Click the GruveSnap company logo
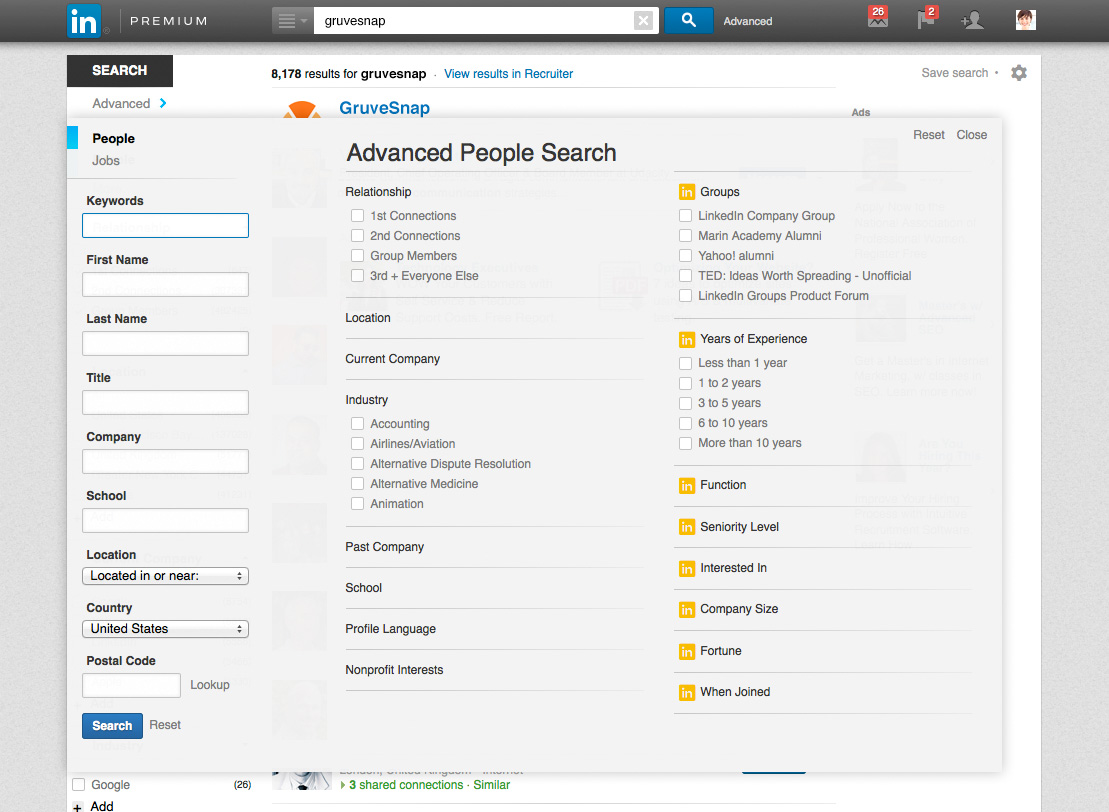This screenshot has height=812, width=1109. pyautogui.click(x=302, y=110)
